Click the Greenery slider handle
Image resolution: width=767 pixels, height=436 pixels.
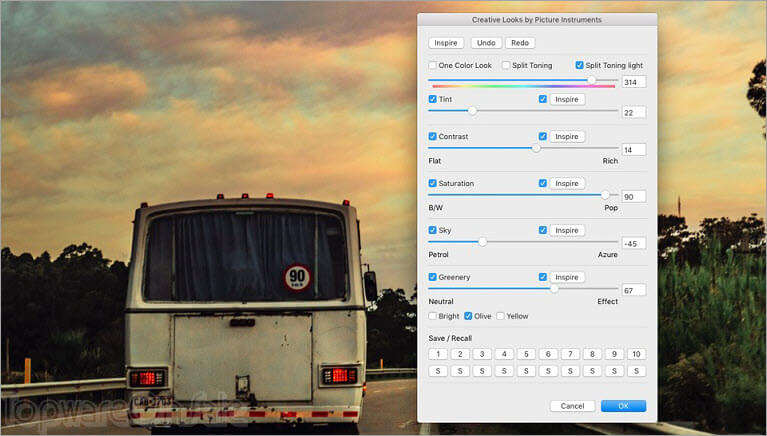554,289
